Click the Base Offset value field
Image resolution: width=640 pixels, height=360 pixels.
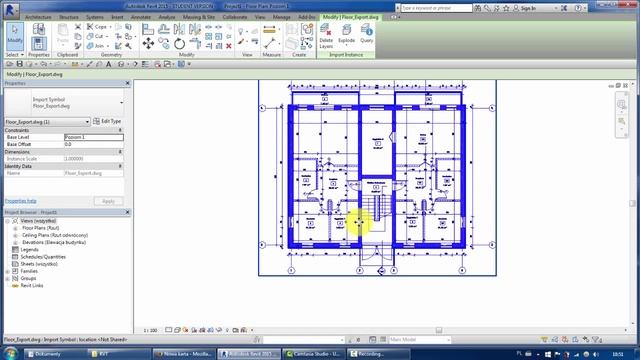click(94, 144)
